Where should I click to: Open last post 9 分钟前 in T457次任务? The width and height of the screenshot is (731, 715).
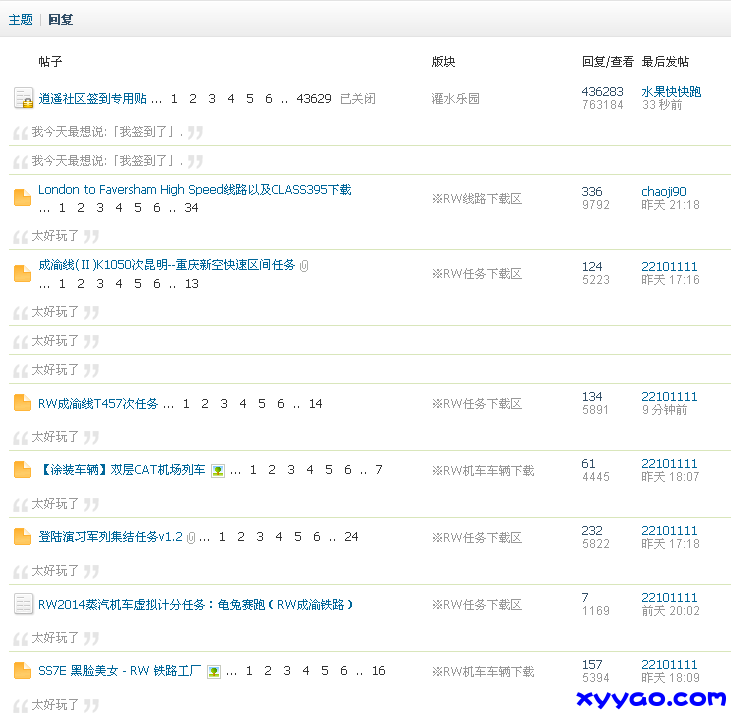pos(664,410)
